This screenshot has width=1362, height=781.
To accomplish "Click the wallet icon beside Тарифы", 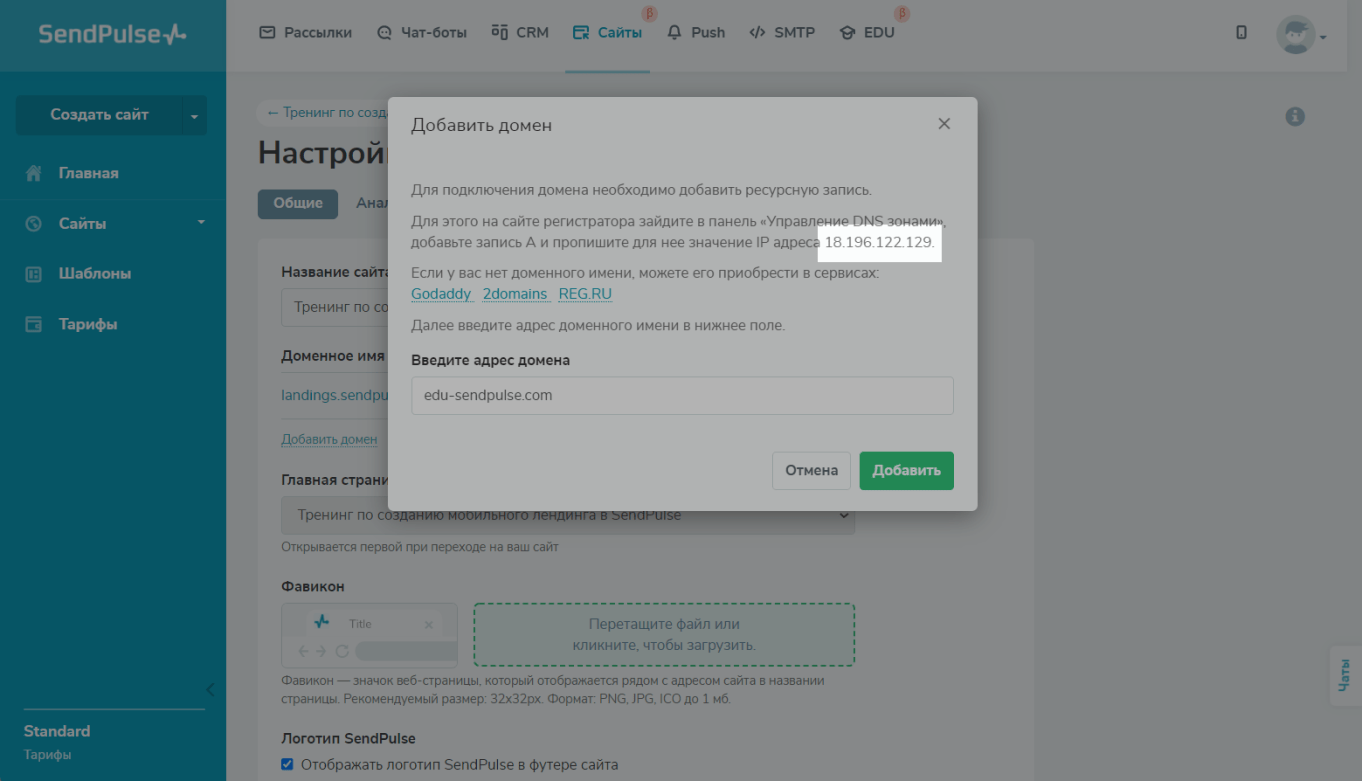I will [x=34, y=324].
